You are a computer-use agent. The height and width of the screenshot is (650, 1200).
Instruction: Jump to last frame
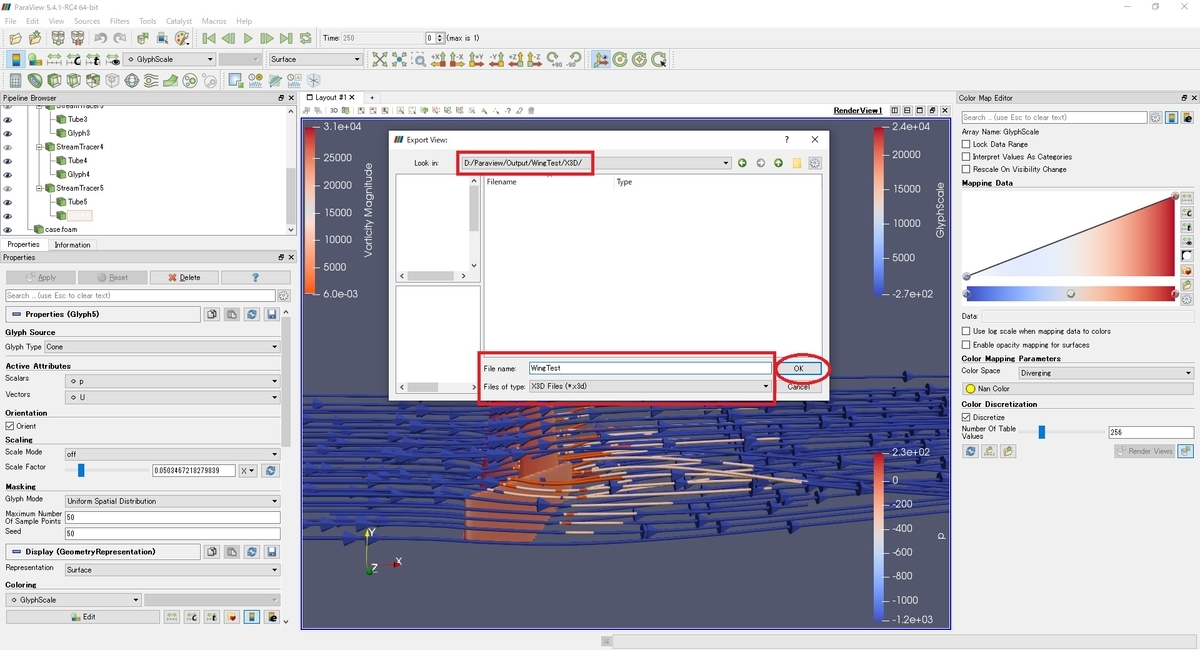(286, 38)
